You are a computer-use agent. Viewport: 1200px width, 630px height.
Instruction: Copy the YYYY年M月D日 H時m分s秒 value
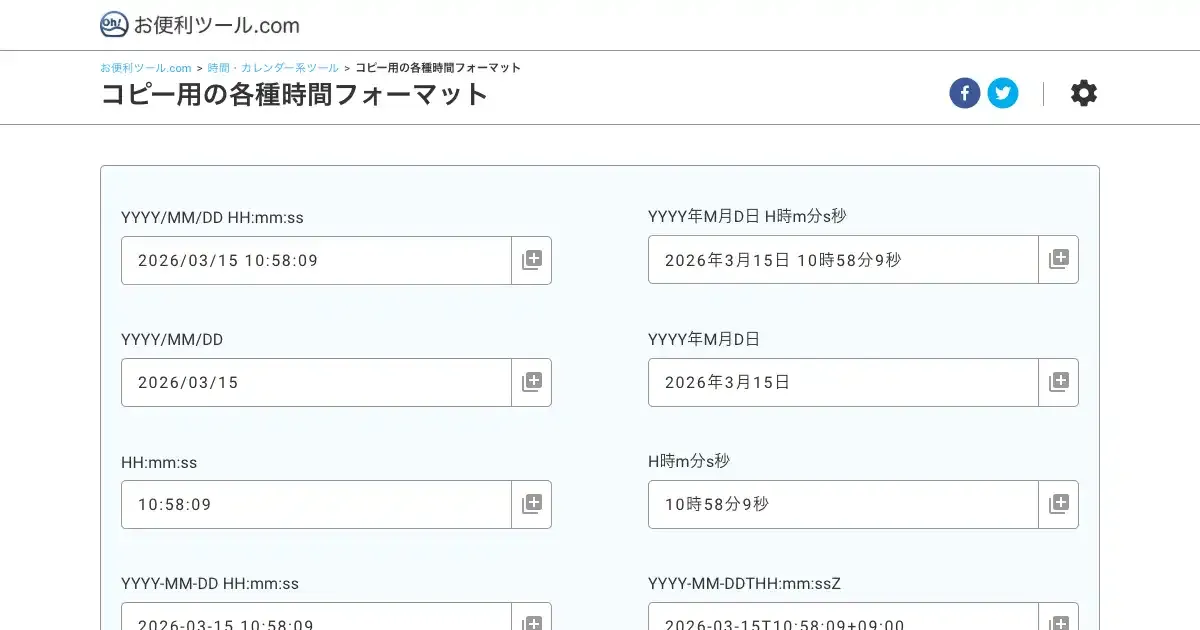[x=1058, y=259]
